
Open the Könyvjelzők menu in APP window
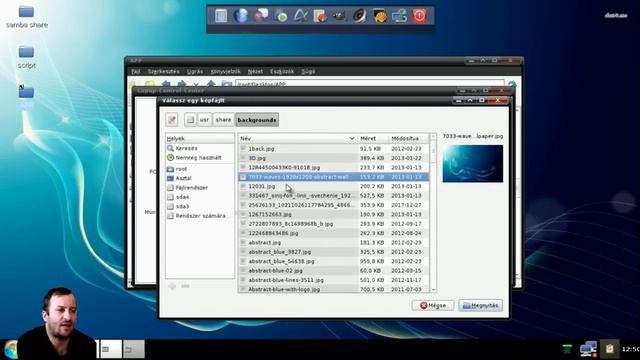pyautogui.click(x=225, y=71)
